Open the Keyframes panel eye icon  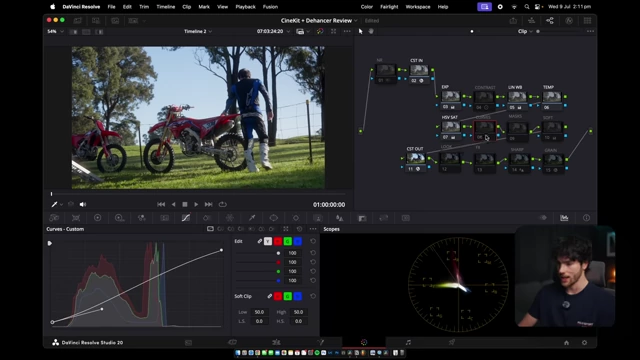click(x=543, y=218)
